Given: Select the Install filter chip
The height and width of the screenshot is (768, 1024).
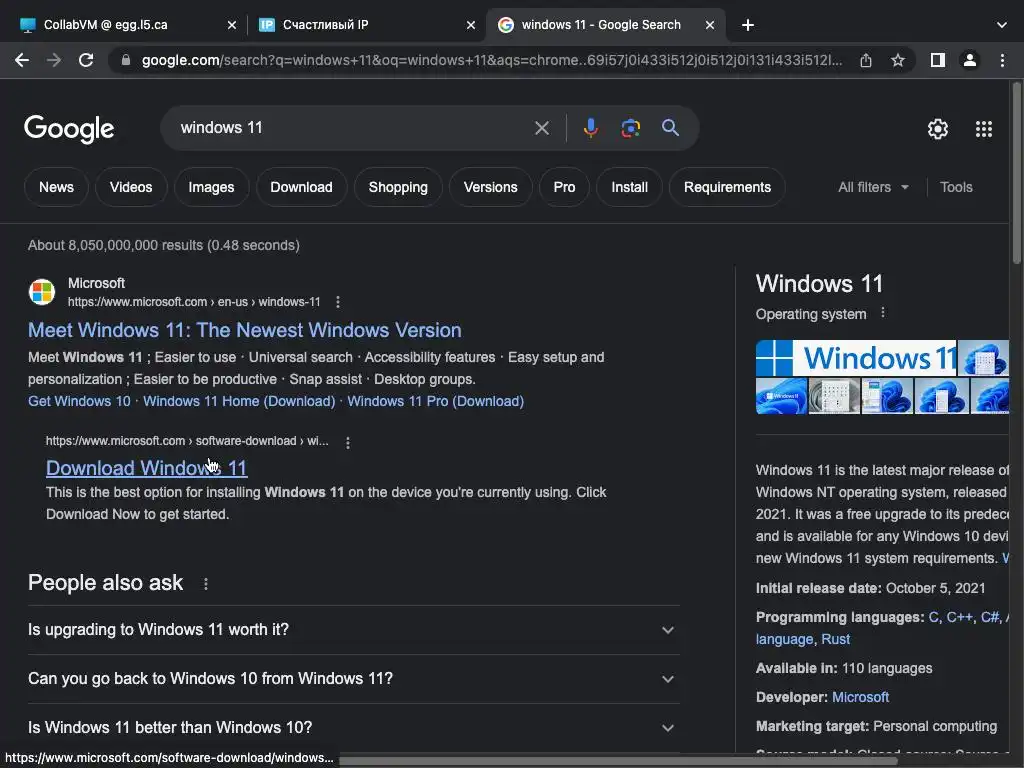Looking at the screenshot, I should [629, 187].
